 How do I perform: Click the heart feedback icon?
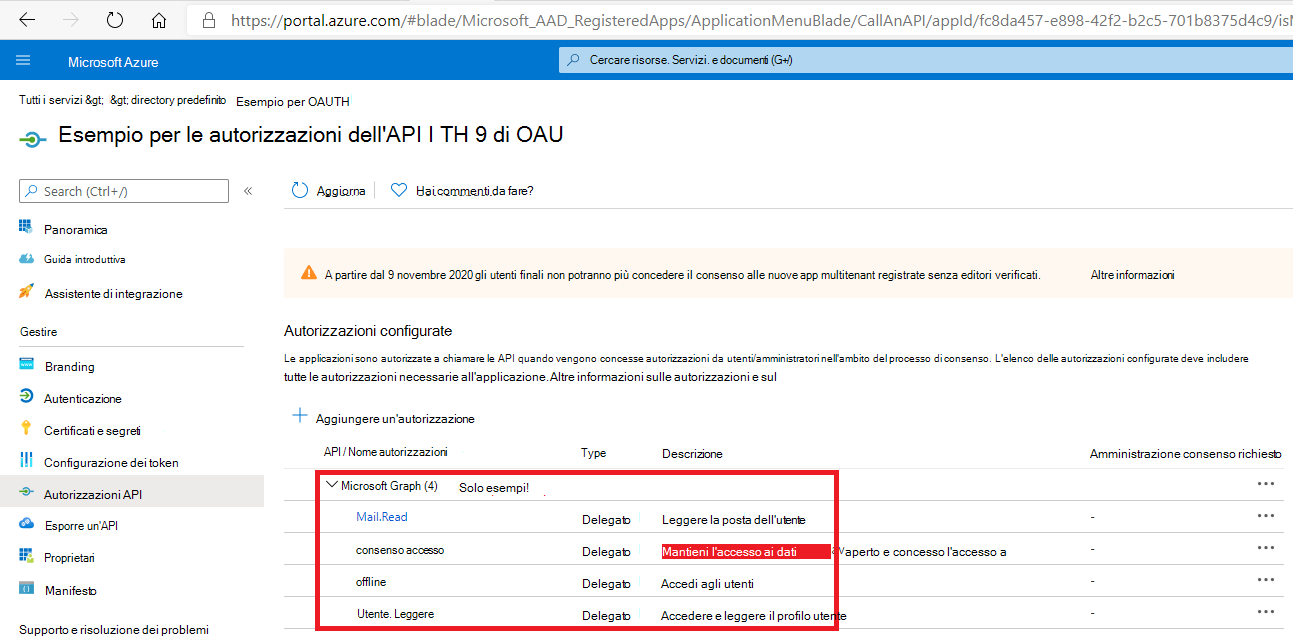point(399,190)
